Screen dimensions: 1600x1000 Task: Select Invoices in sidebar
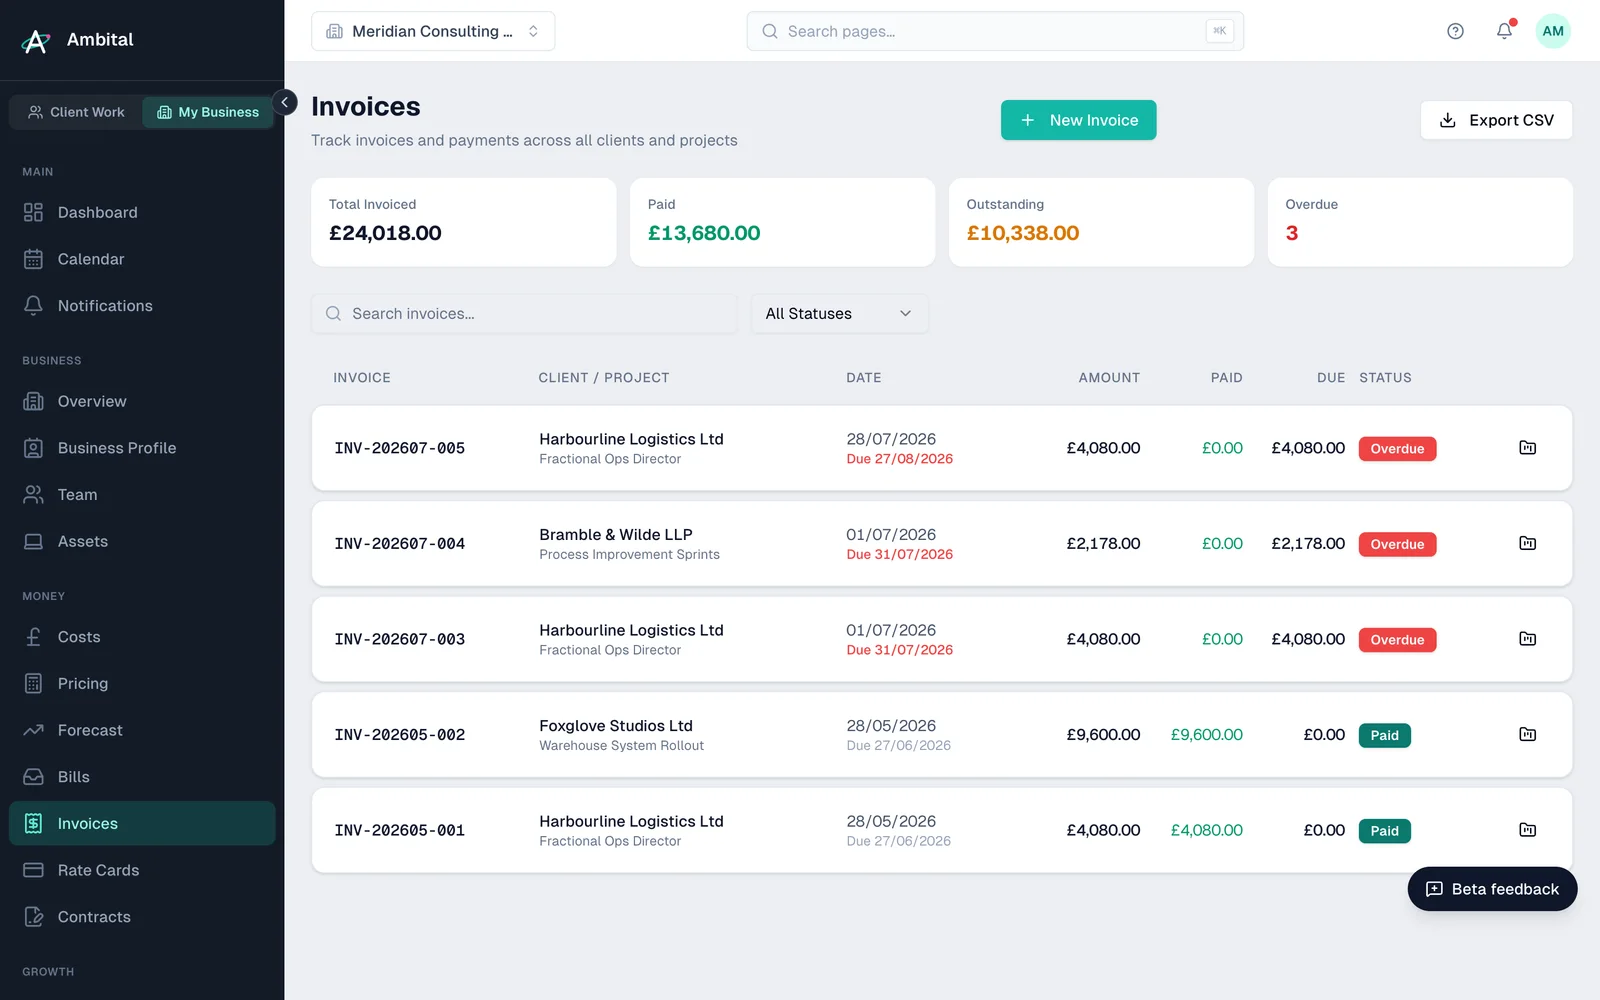click(142, 823)
